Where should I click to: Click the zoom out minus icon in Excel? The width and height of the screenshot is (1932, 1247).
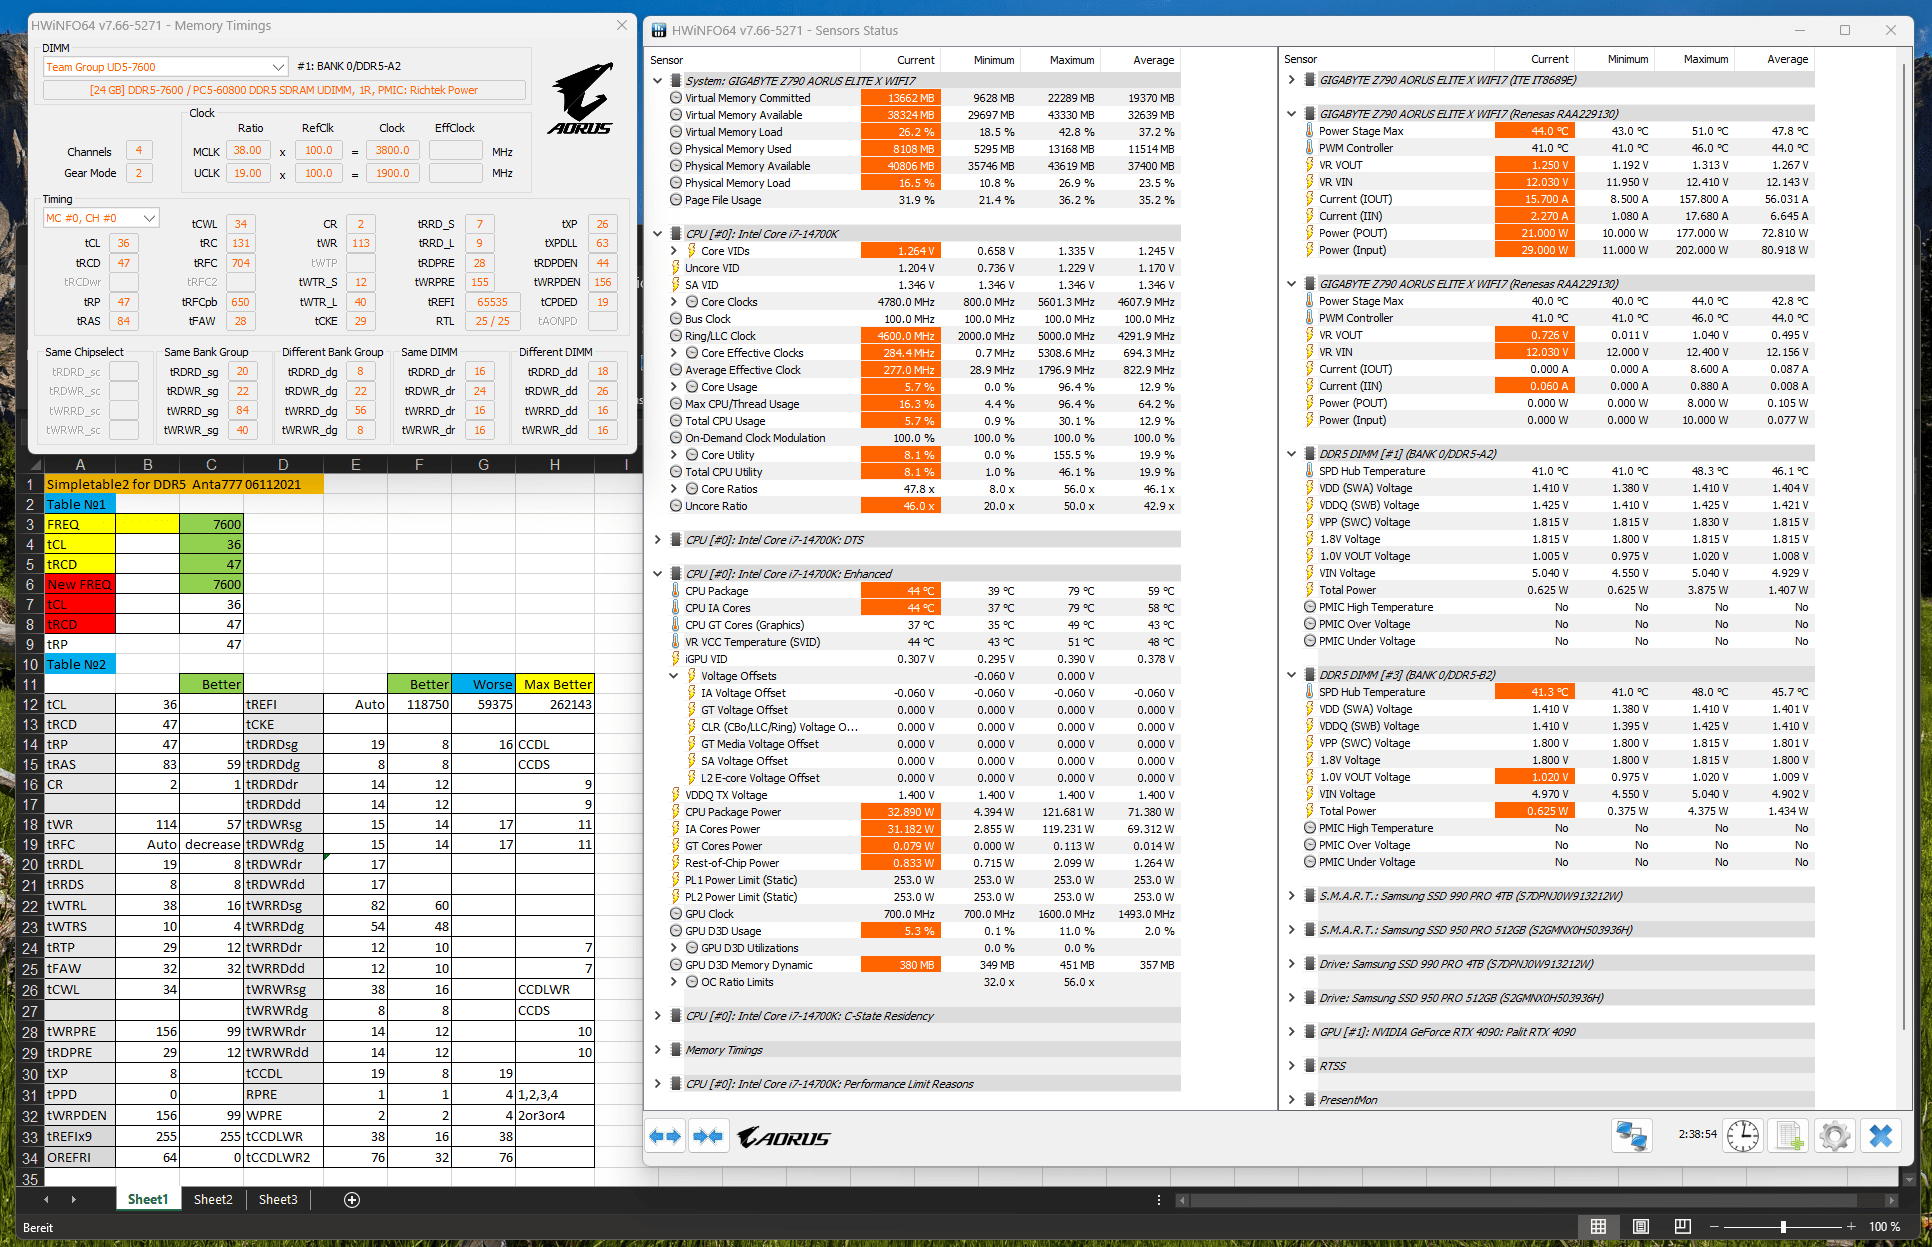(x=1714, y=1227)
